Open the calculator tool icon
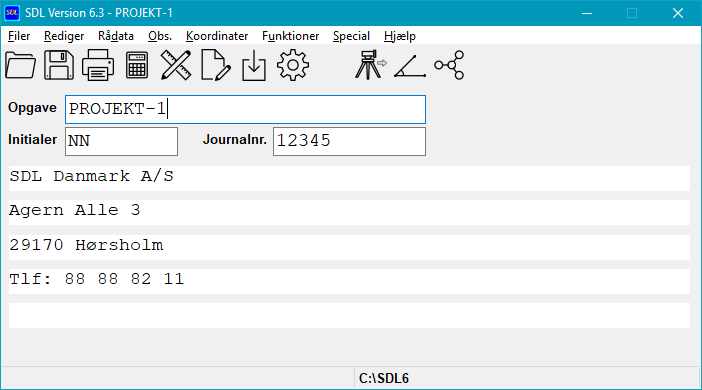This screenshot has height=390, width=702. coord(137,65)
